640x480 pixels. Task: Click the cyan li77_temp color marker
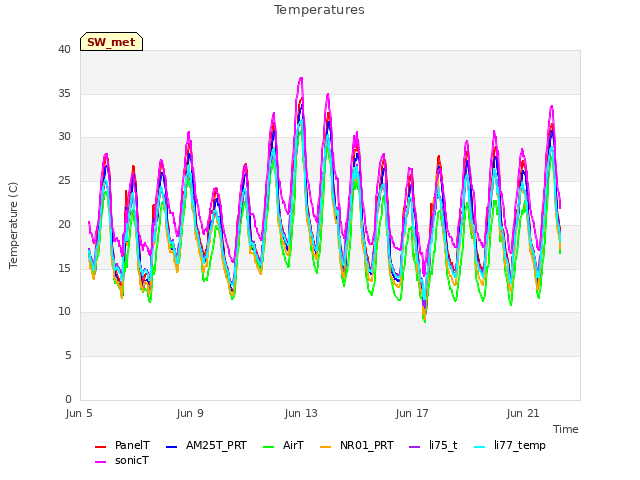tap(480, 447)
